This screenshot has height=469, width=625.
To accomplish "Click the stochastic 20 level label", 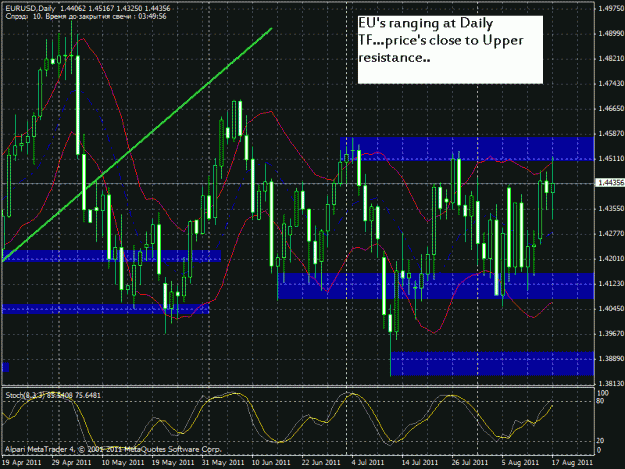I will click(x=601, y=441).
